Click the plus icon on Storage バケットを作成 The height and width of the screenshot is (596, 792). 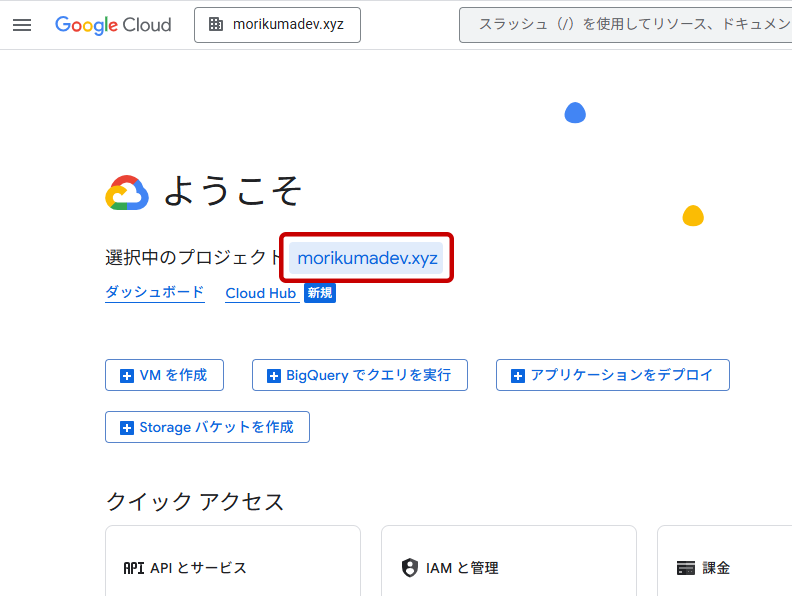tap(127, 428)
